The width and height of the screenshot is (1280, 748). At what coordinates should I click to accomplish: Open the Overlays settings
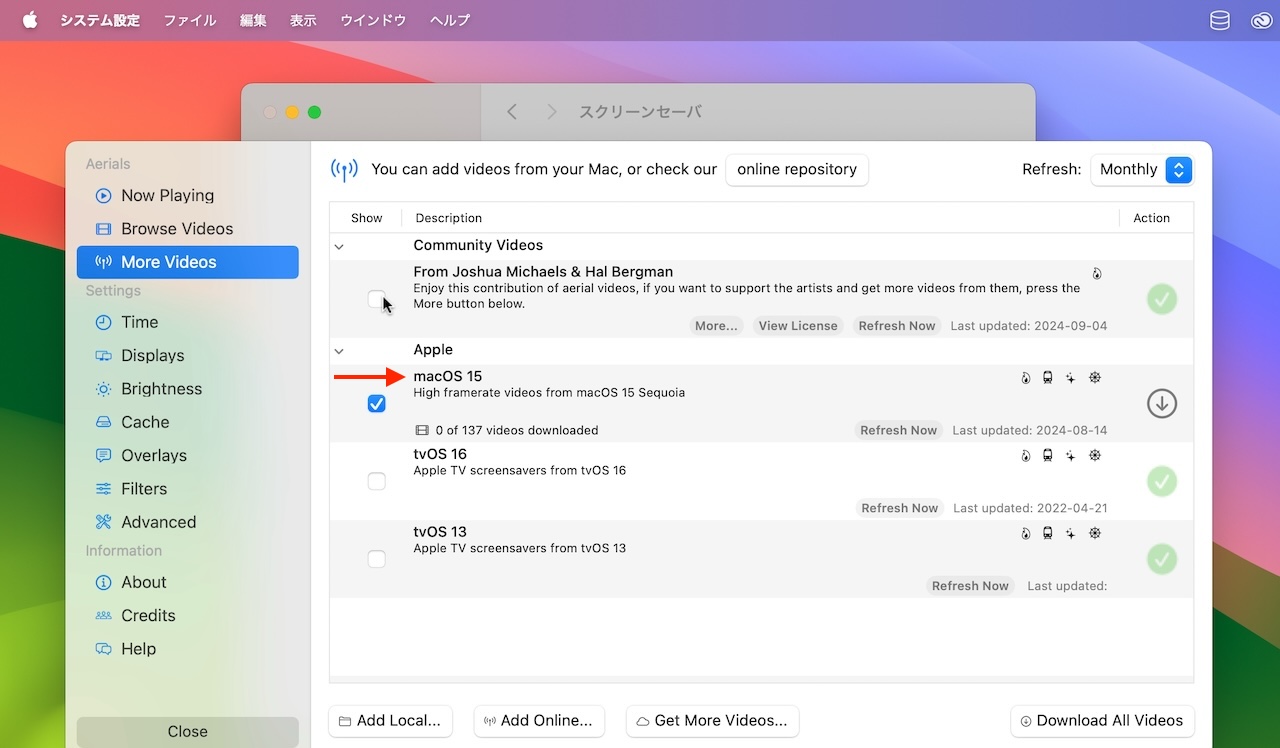[x=187, y=455]
